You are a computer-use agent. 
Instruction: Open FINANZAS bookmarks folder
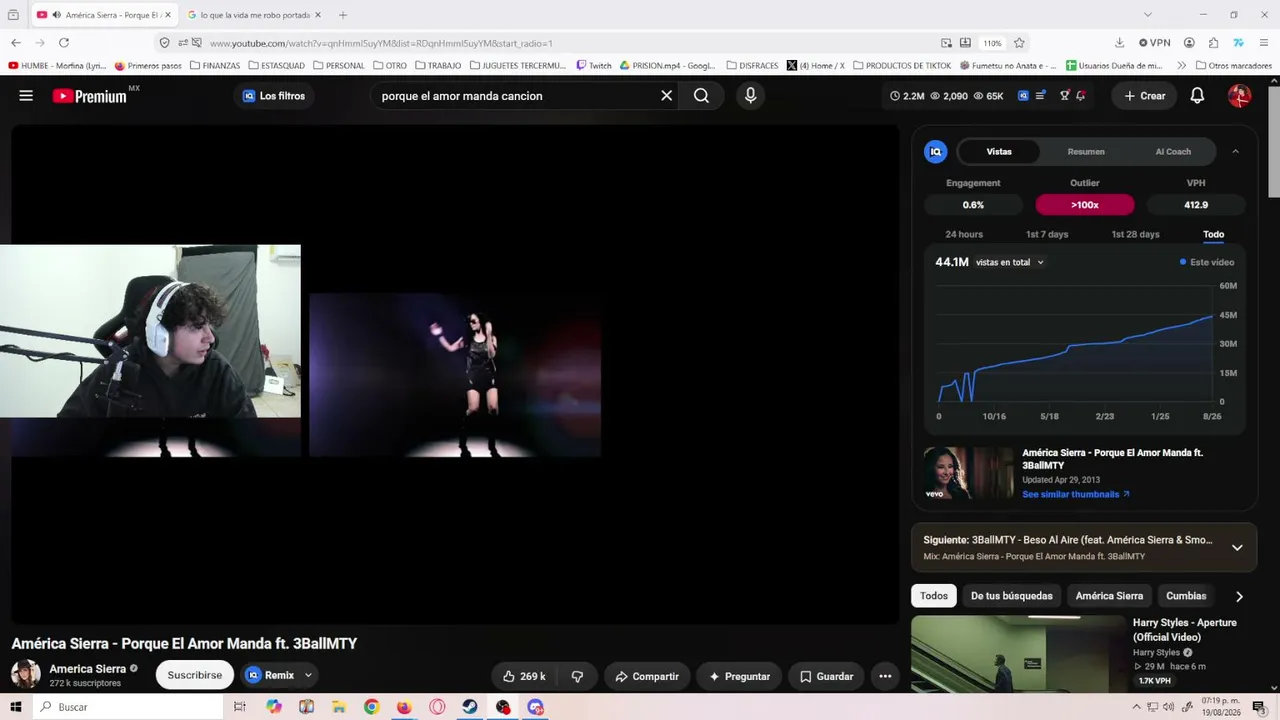215,66
